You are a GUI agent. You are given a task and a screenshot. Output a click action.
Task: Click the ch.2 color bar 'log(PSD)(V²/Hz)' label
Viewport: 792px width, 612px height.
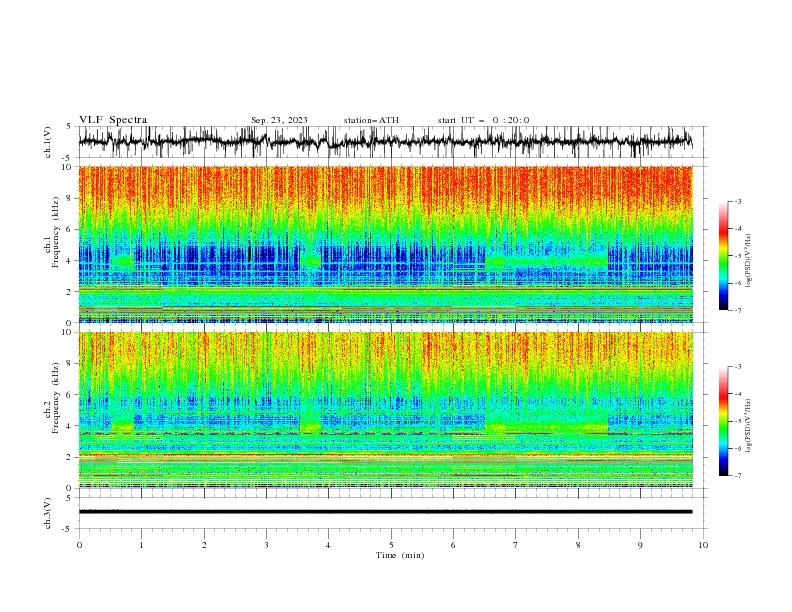749,425
